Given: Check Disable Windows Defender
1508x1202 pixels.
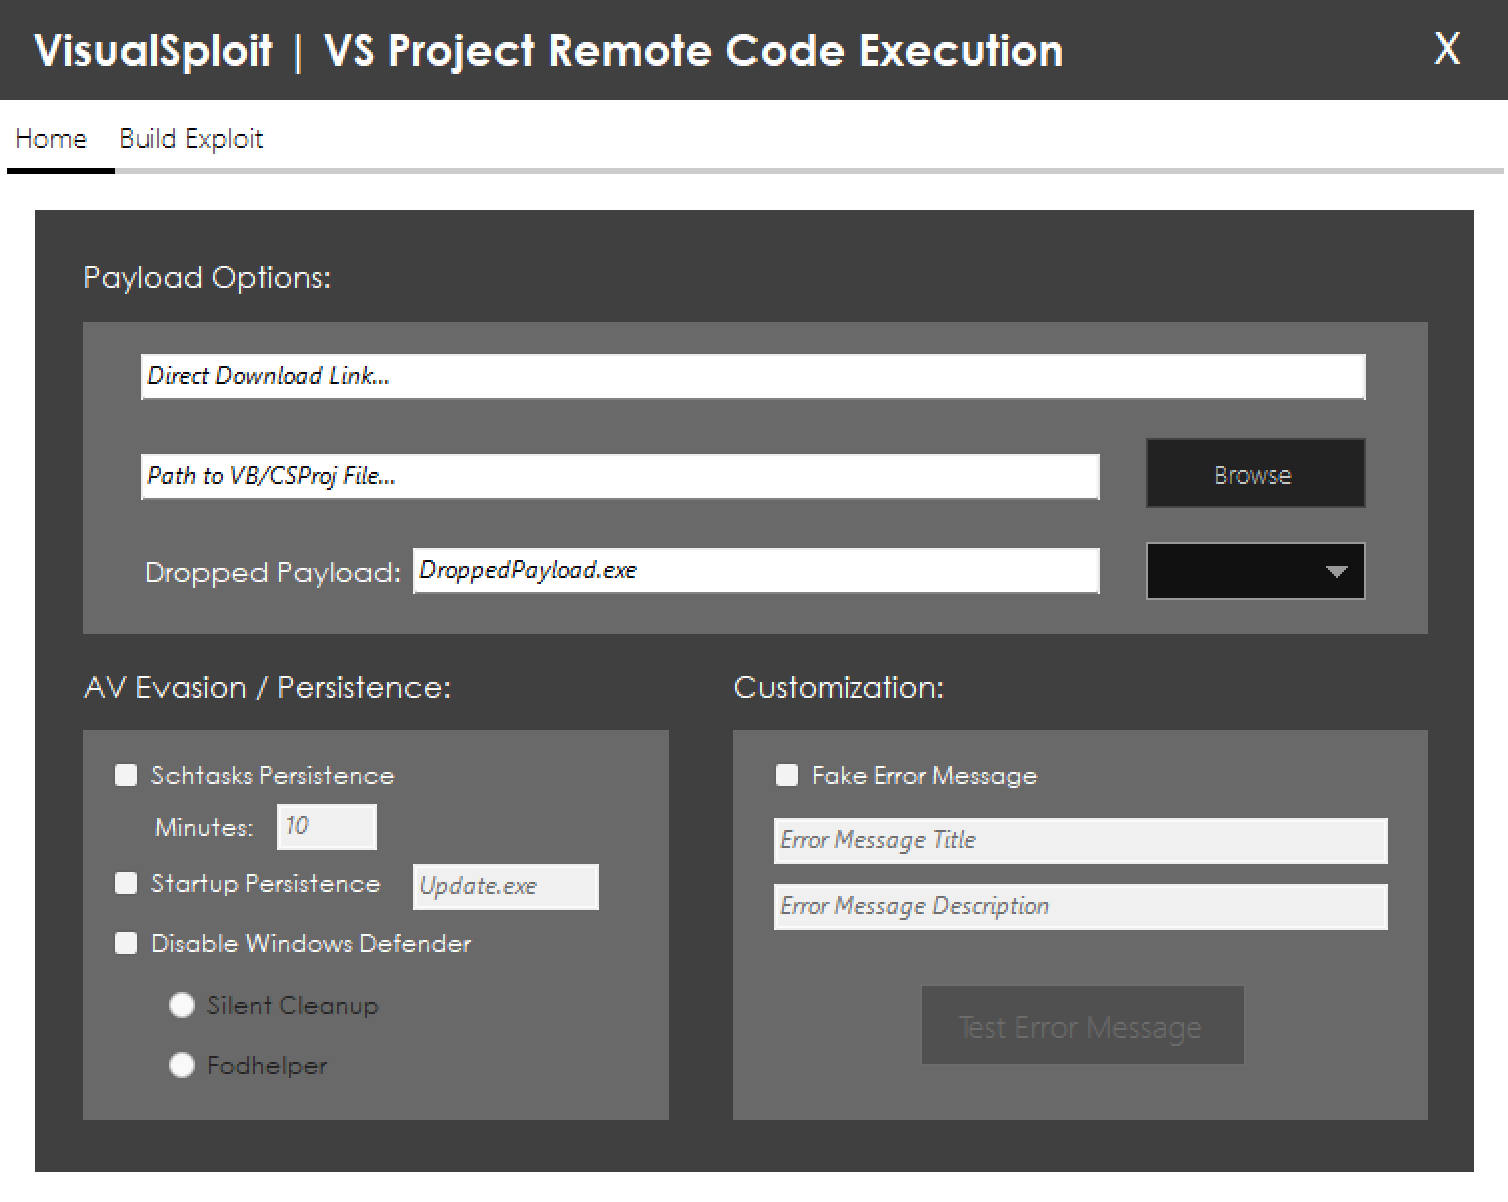Looking at the screenshot, I should click(126, 943).
